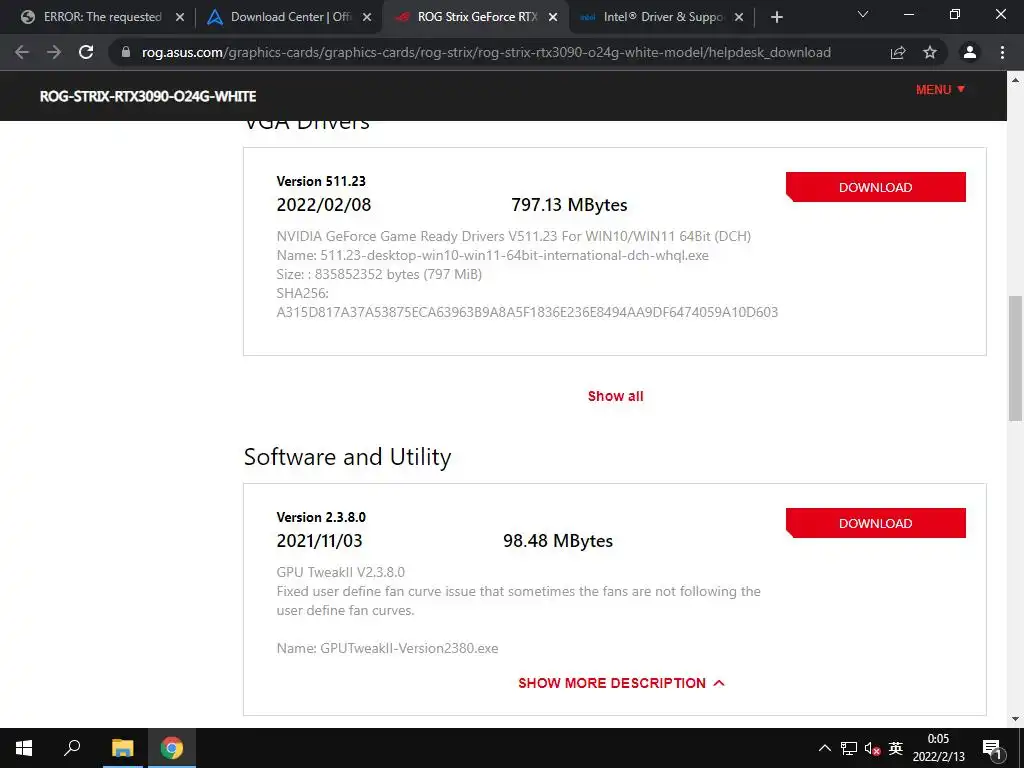Close the ROG Strix GeForce tab
Screen dimensions: 1024x768
(x=553, y=17)
